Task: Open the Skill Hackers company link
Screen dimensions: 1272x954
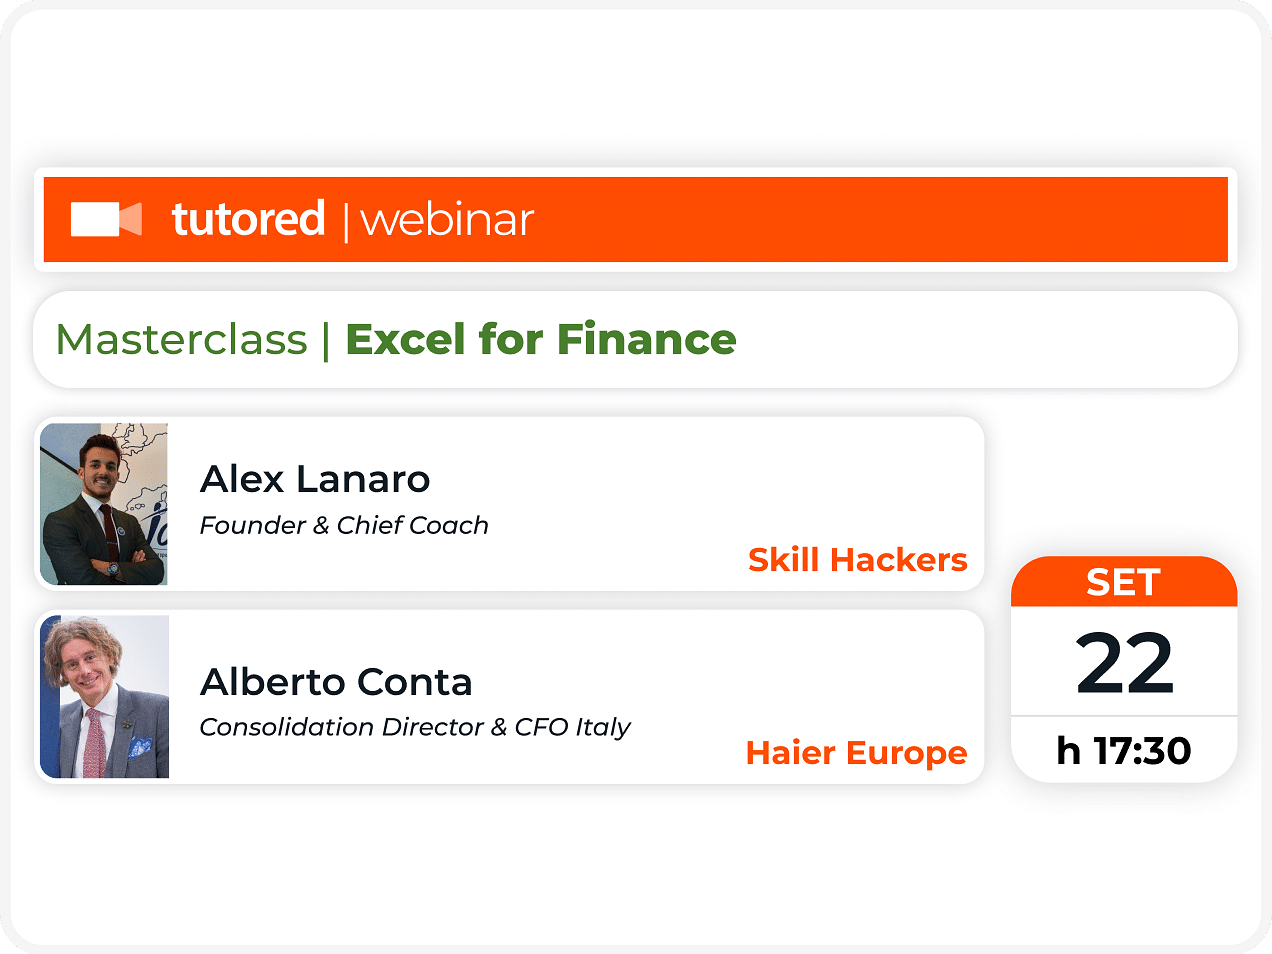Action: 858,559
